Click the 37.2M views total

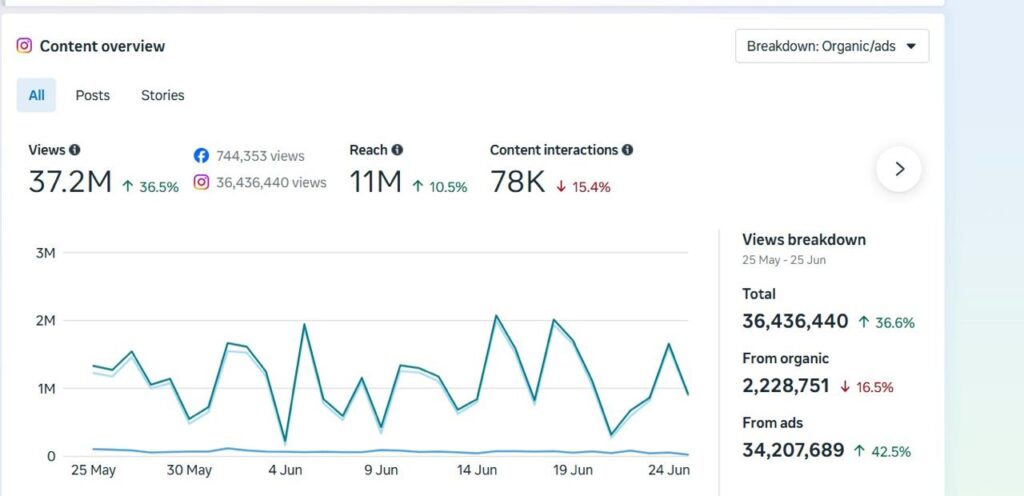tap(71, 182)
